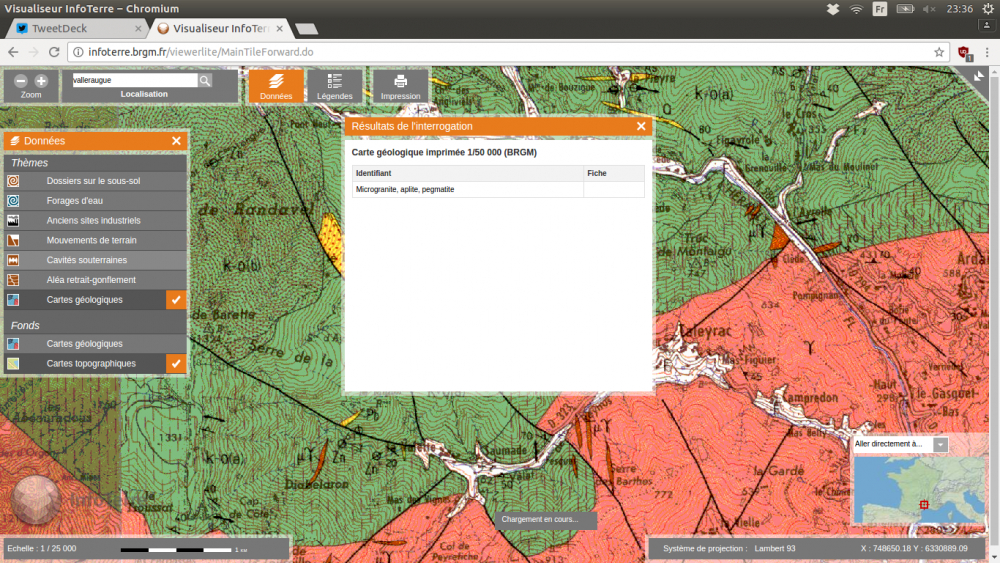Image resolution: width=1000 pixels, height=563 pixels.
Task: Select Cavités souterraines theme
Action: 95,260
